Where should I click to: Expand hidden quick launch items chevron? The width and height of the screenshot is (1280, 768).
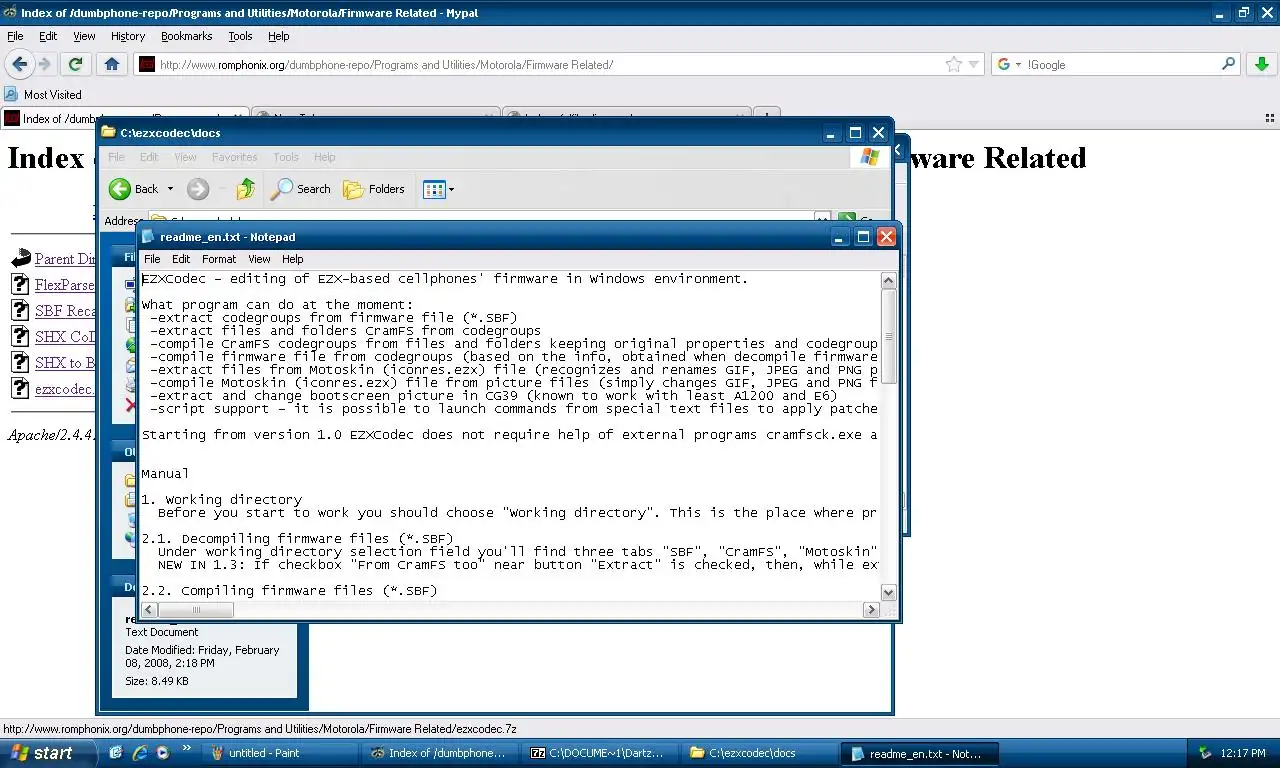point(187,749)
